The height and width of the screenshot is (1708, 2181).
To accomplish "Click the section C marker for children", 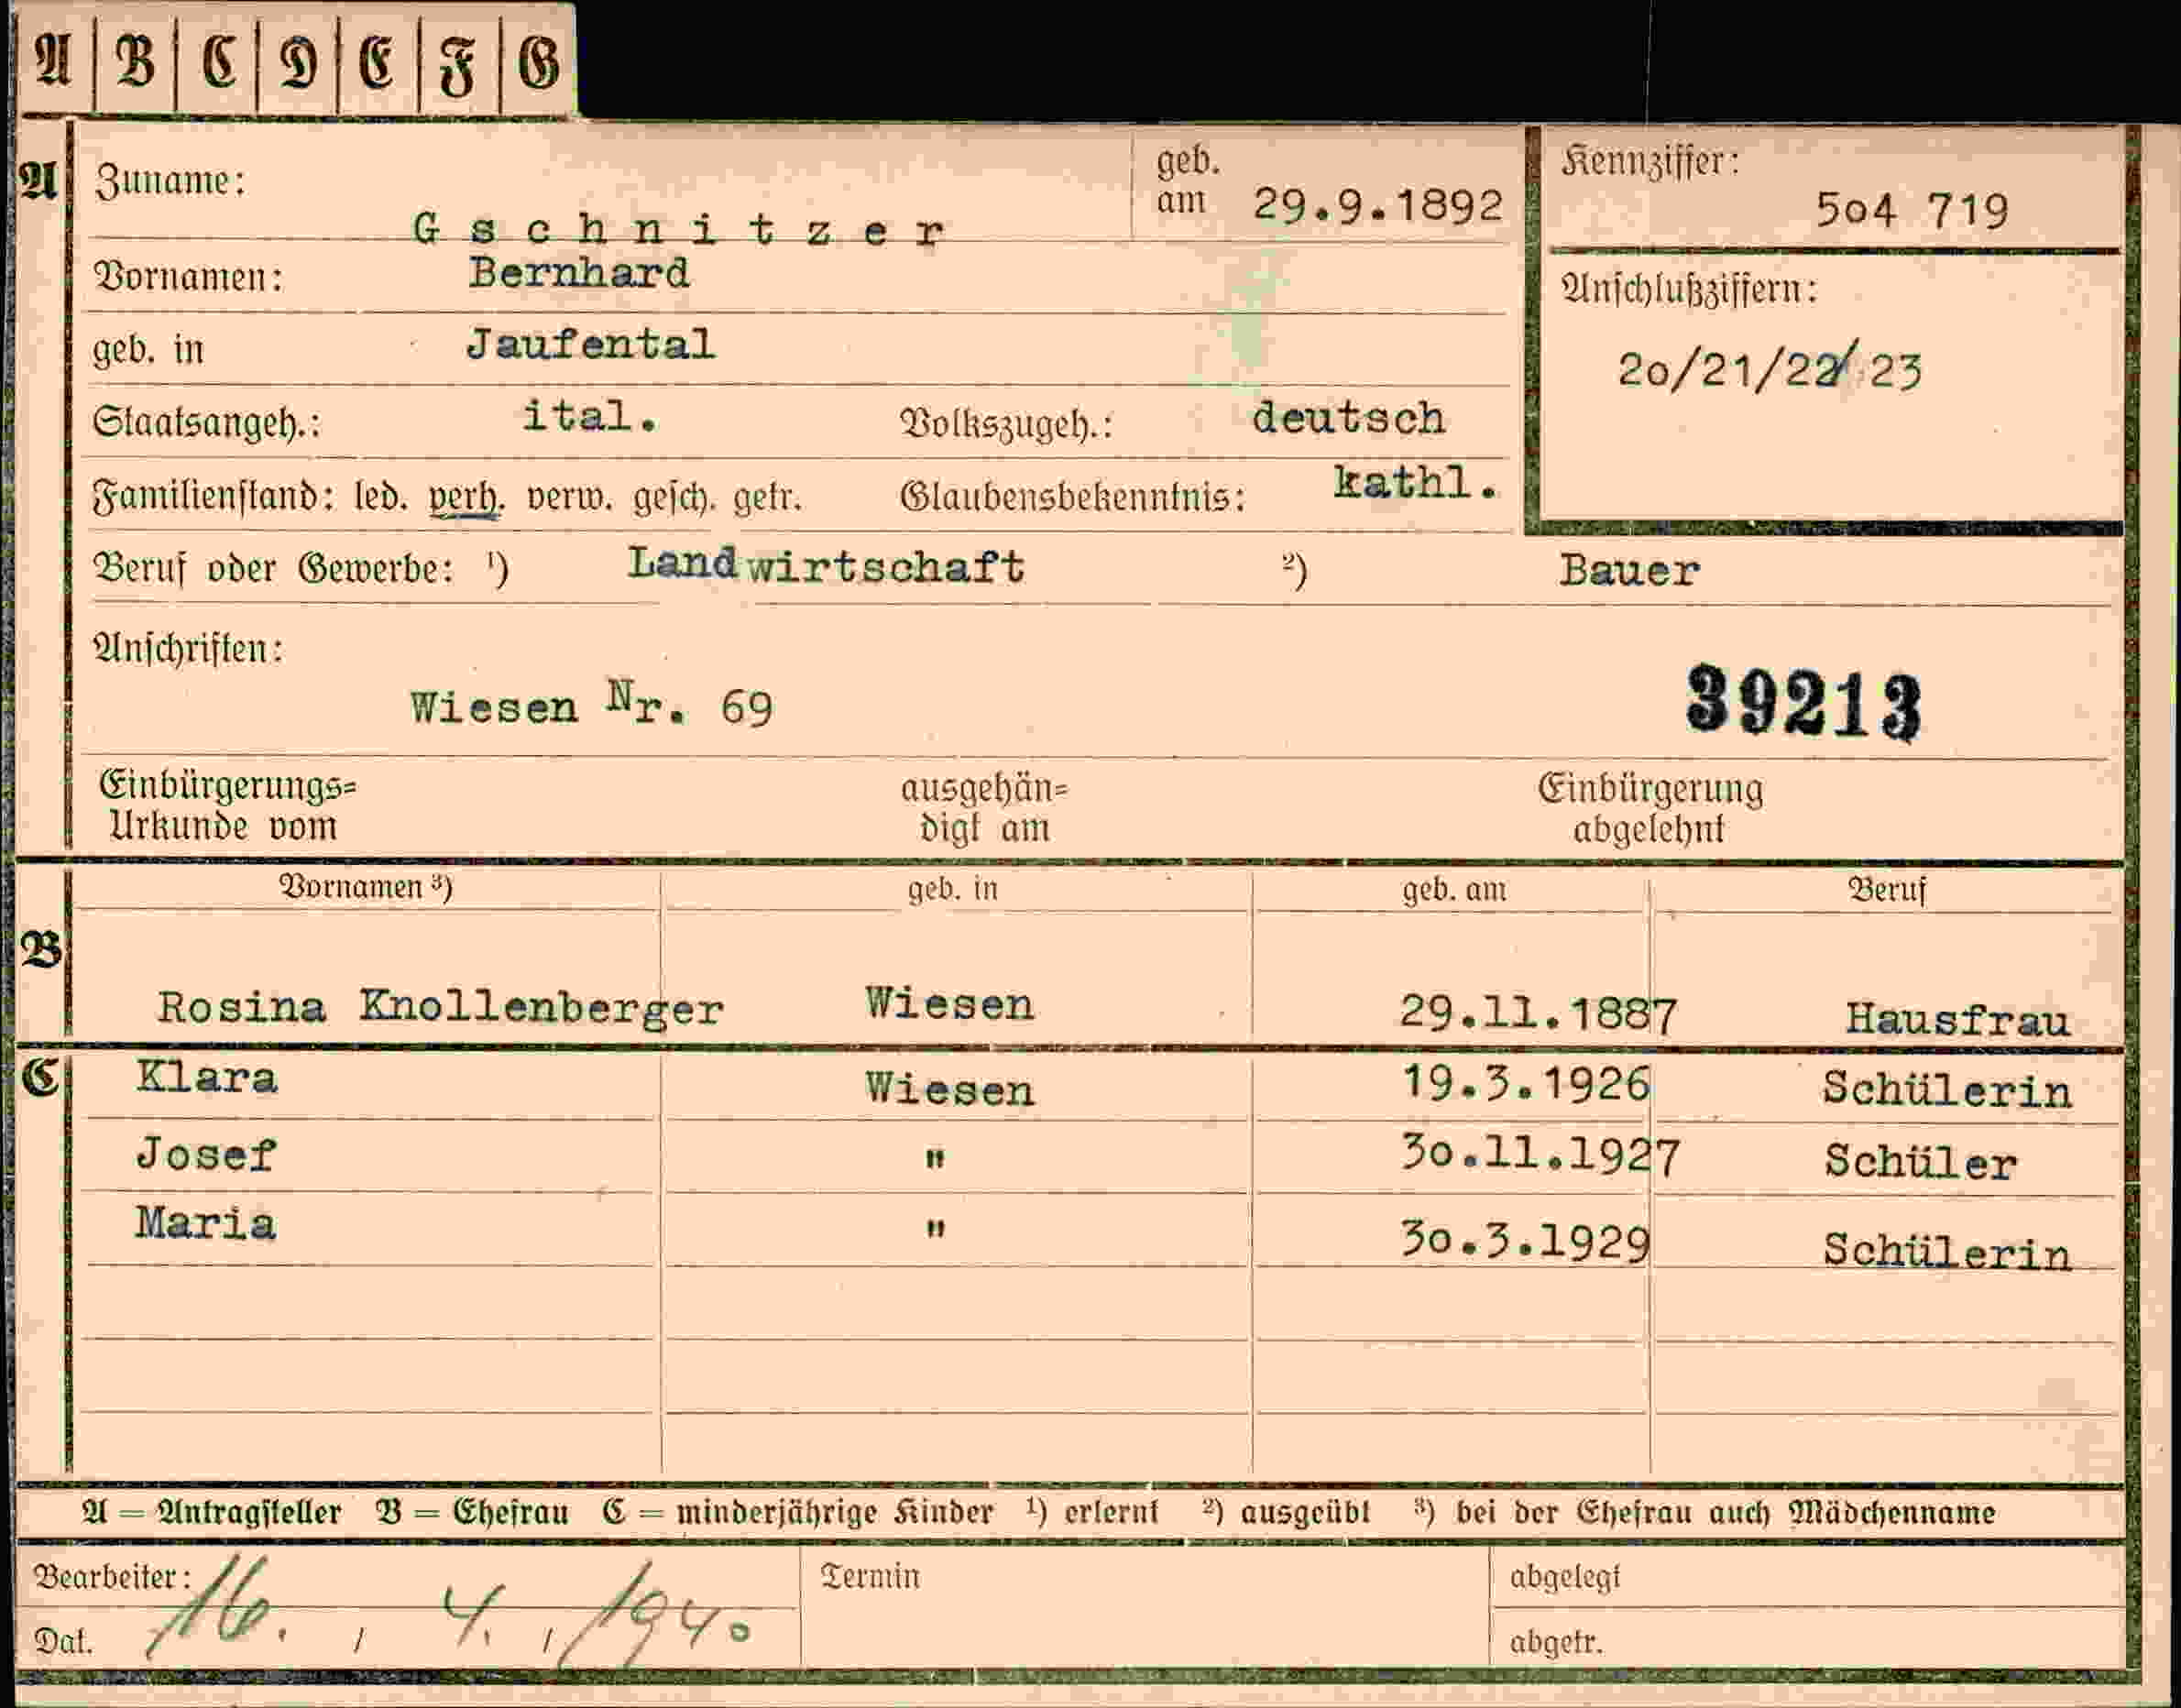I will pos(40,1079).
